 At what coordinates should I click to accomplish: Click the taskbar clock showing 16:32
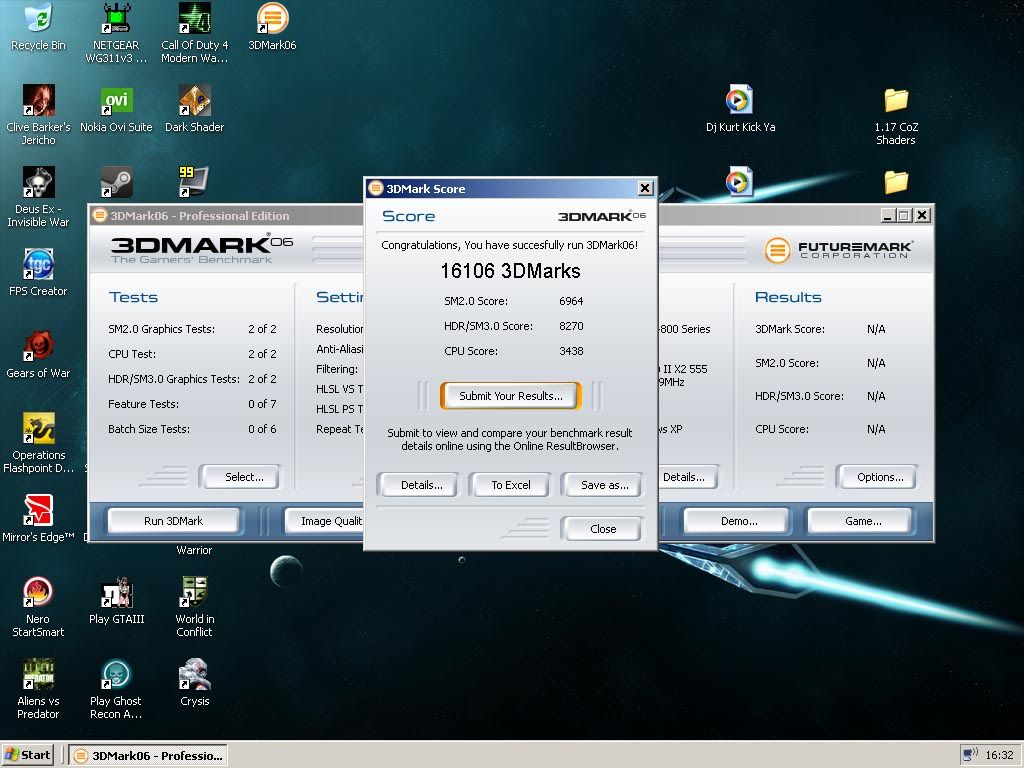click(999, 755)
